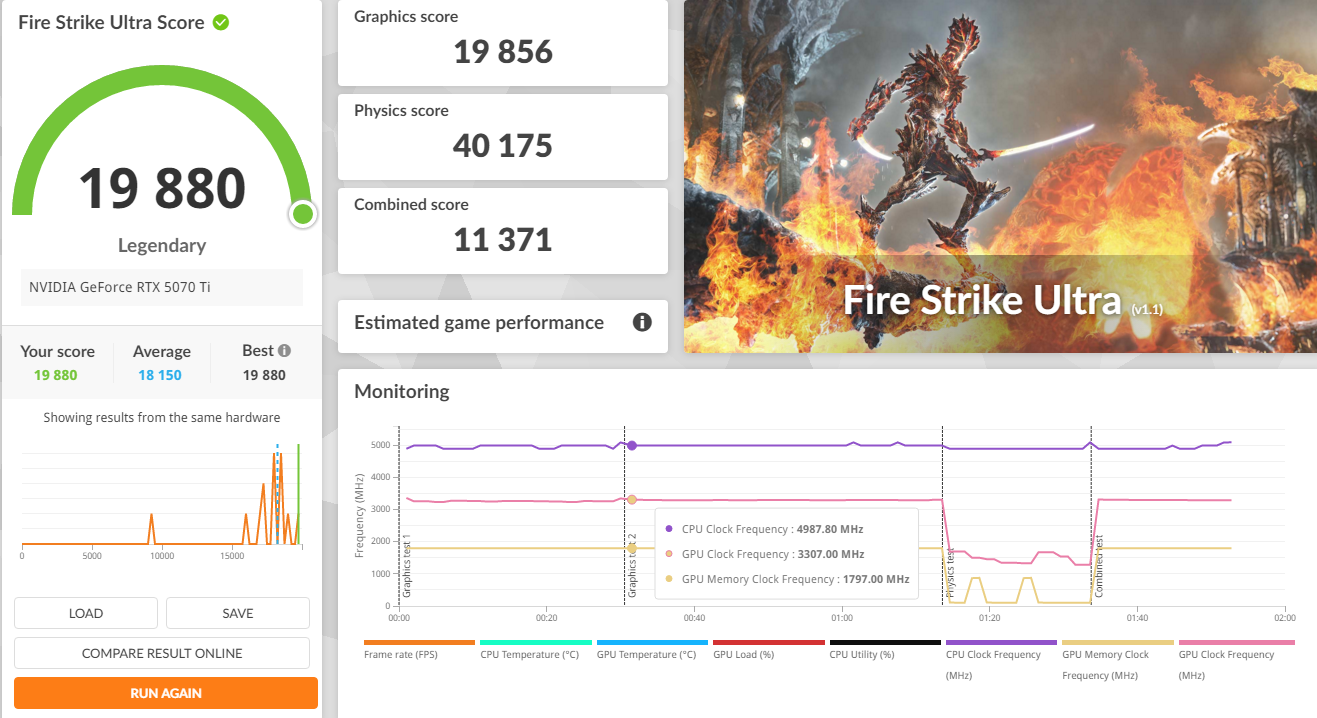Click the large 19 880 gauge score
Viewport: 1317px width, 718px height.
pos(162,187)
